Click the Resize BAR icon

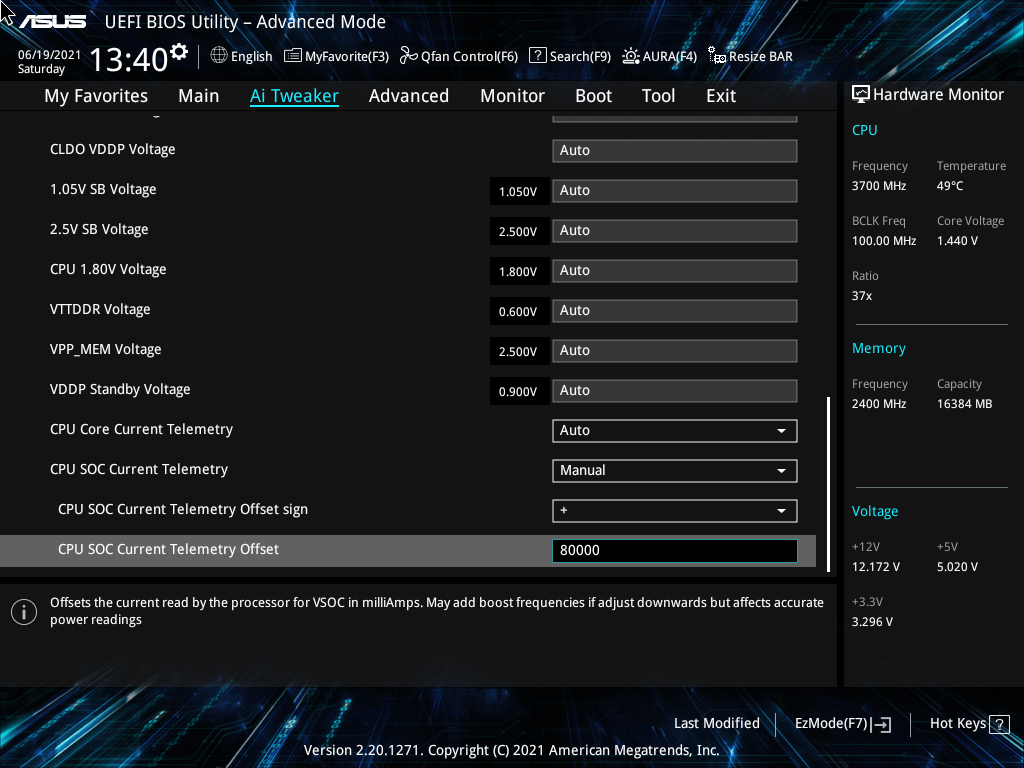pyautogui.click(x=749, y=56)
